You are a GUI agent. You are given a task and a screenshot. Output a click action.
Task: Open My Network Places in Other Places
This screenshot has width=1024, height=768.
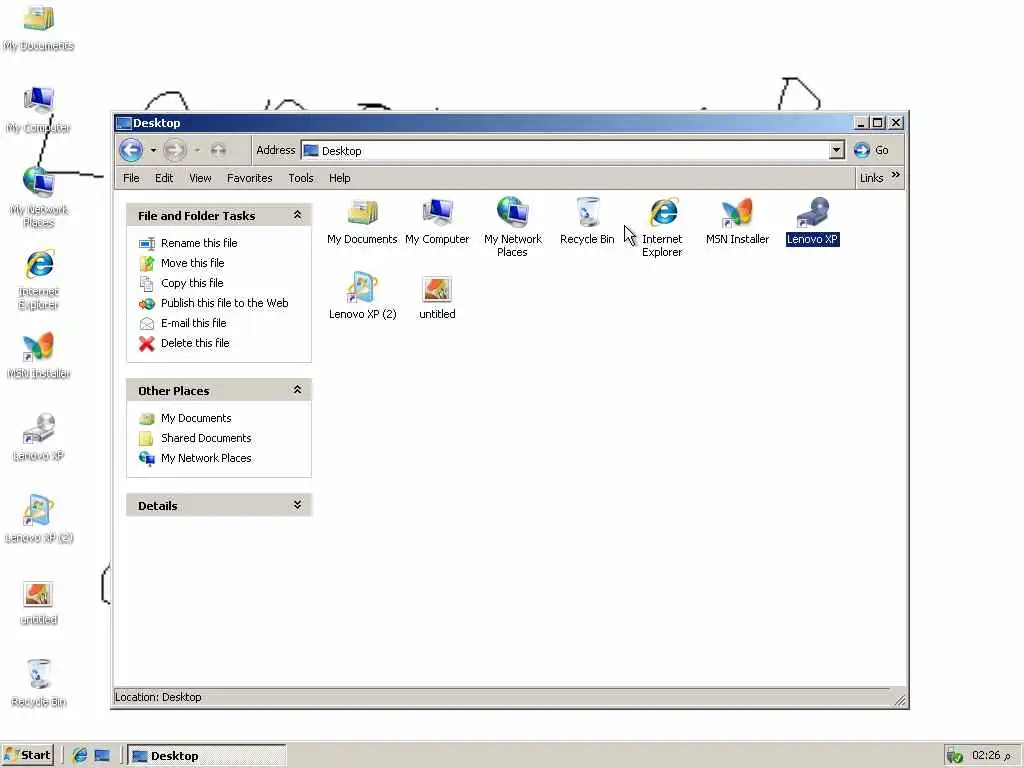tap(206, 458)
